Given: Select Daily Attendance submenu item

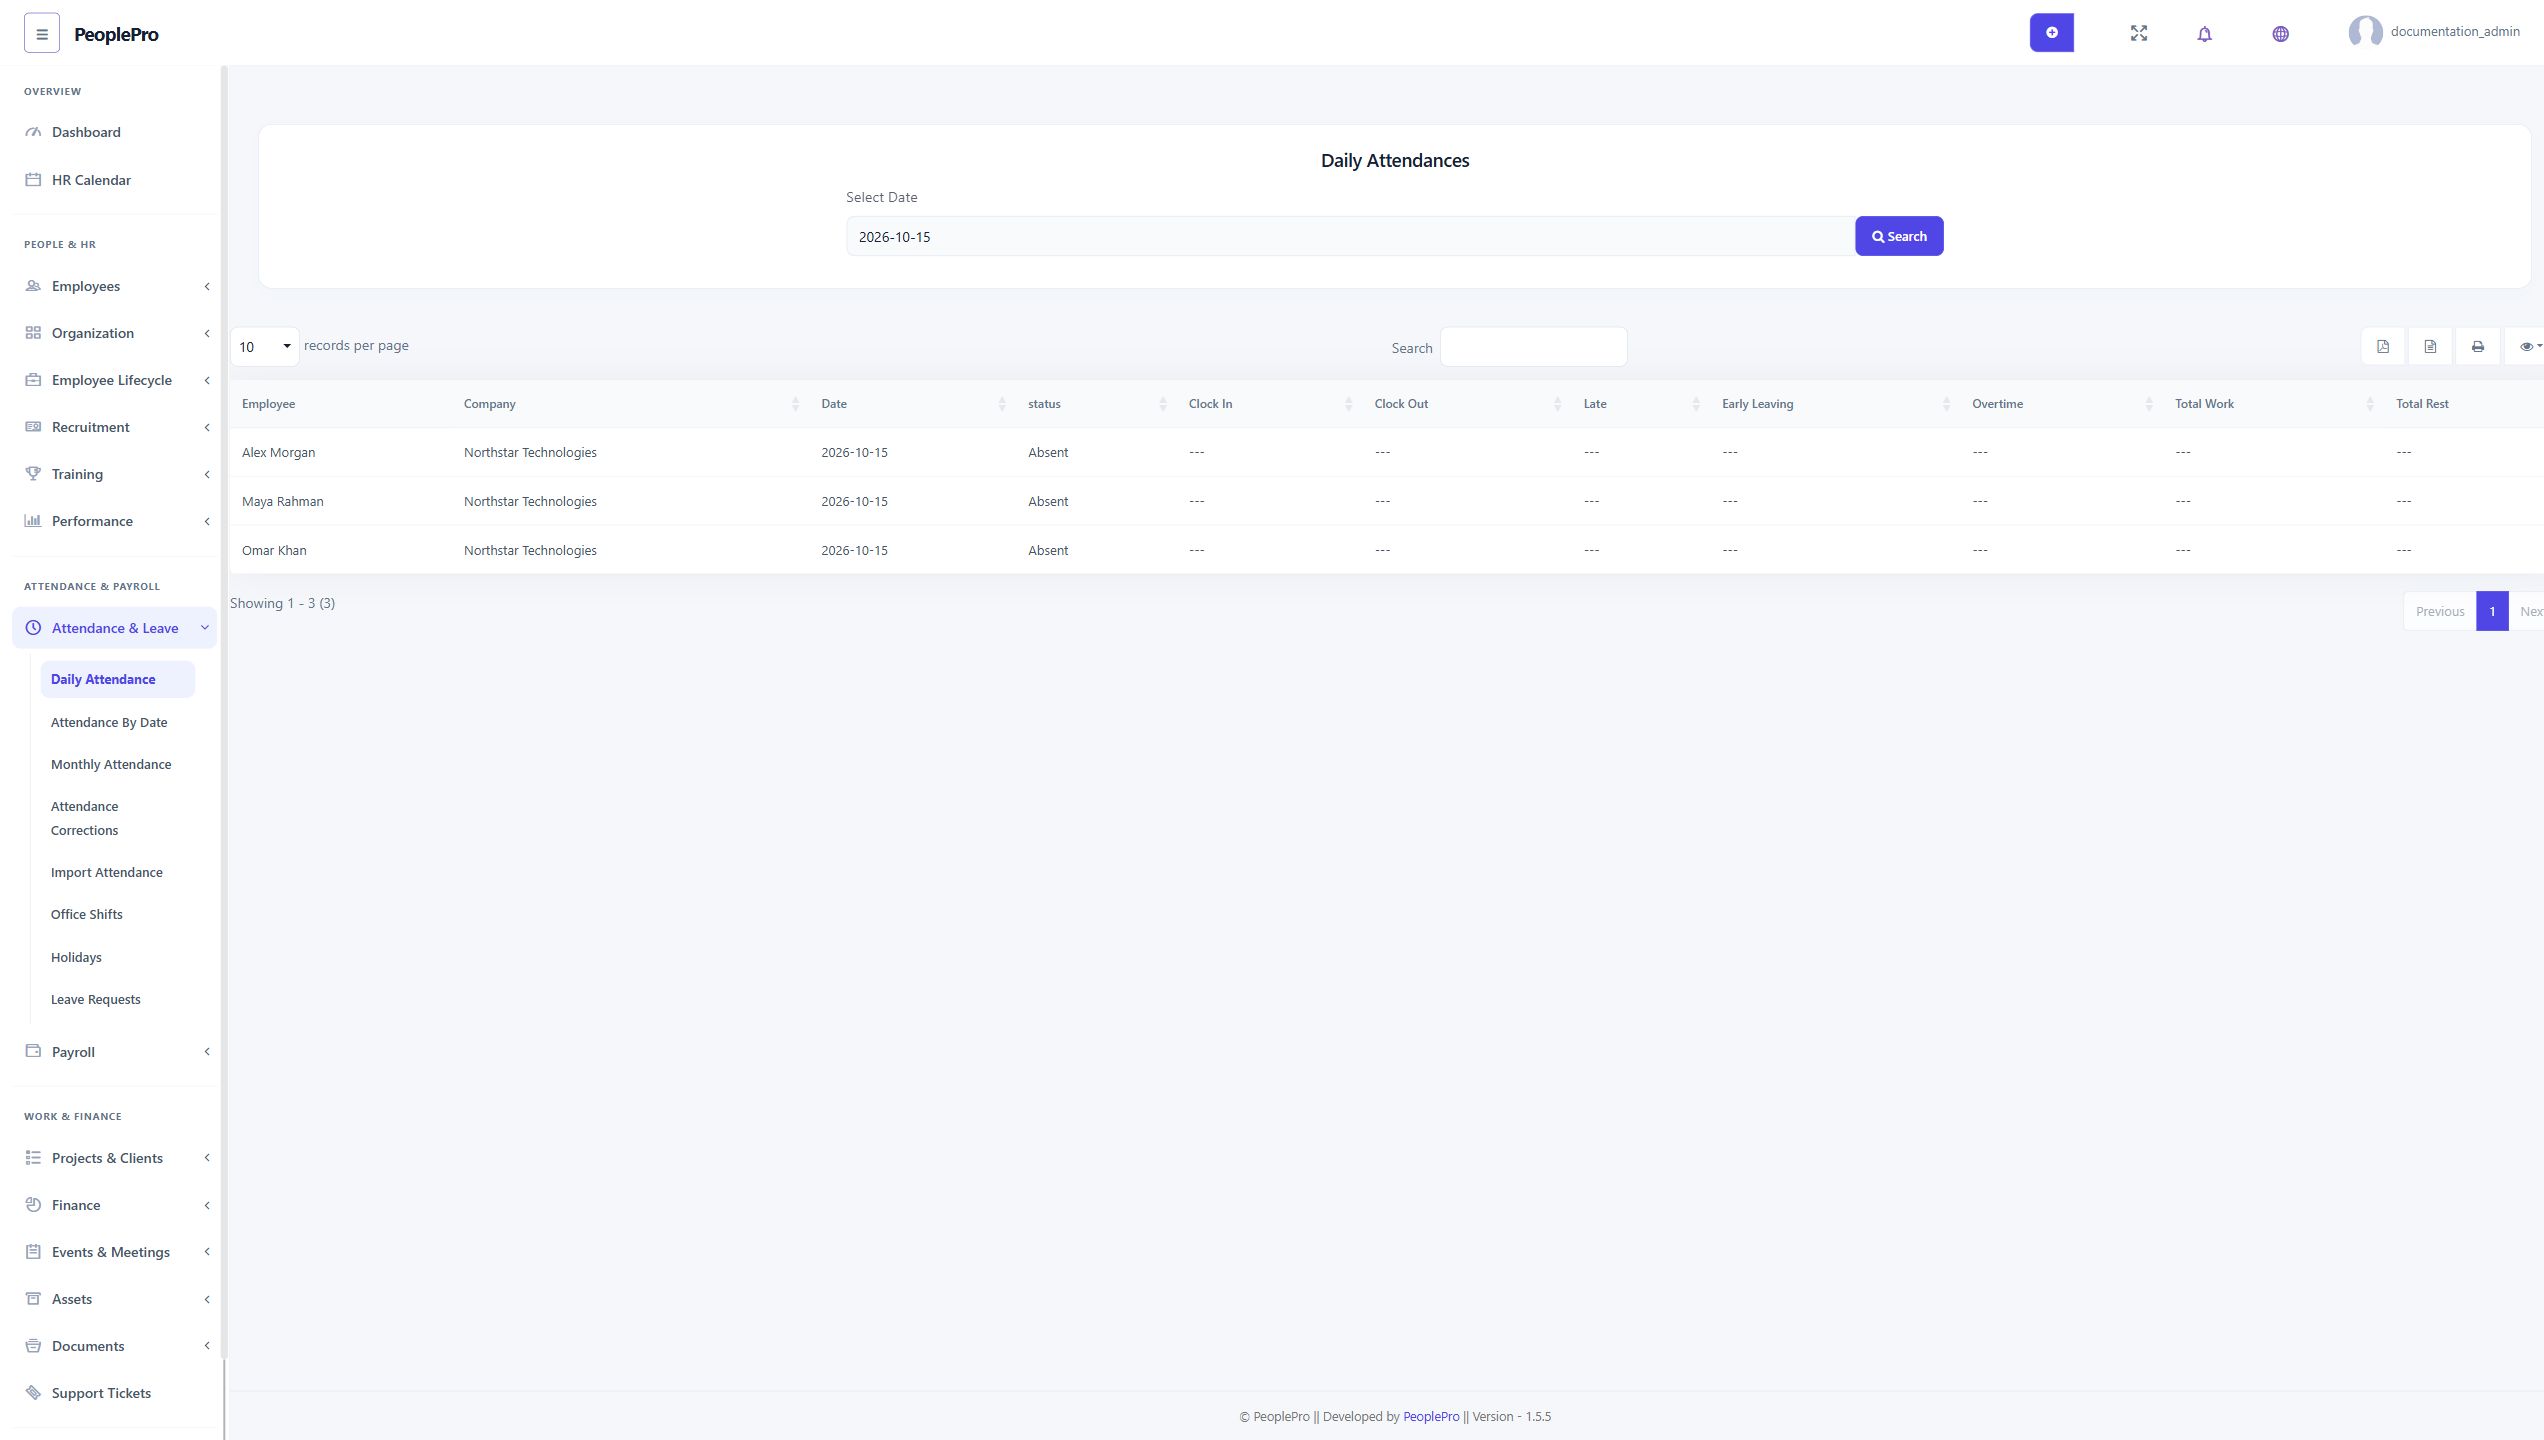Looking at the screenshot, I should point(118,679).
